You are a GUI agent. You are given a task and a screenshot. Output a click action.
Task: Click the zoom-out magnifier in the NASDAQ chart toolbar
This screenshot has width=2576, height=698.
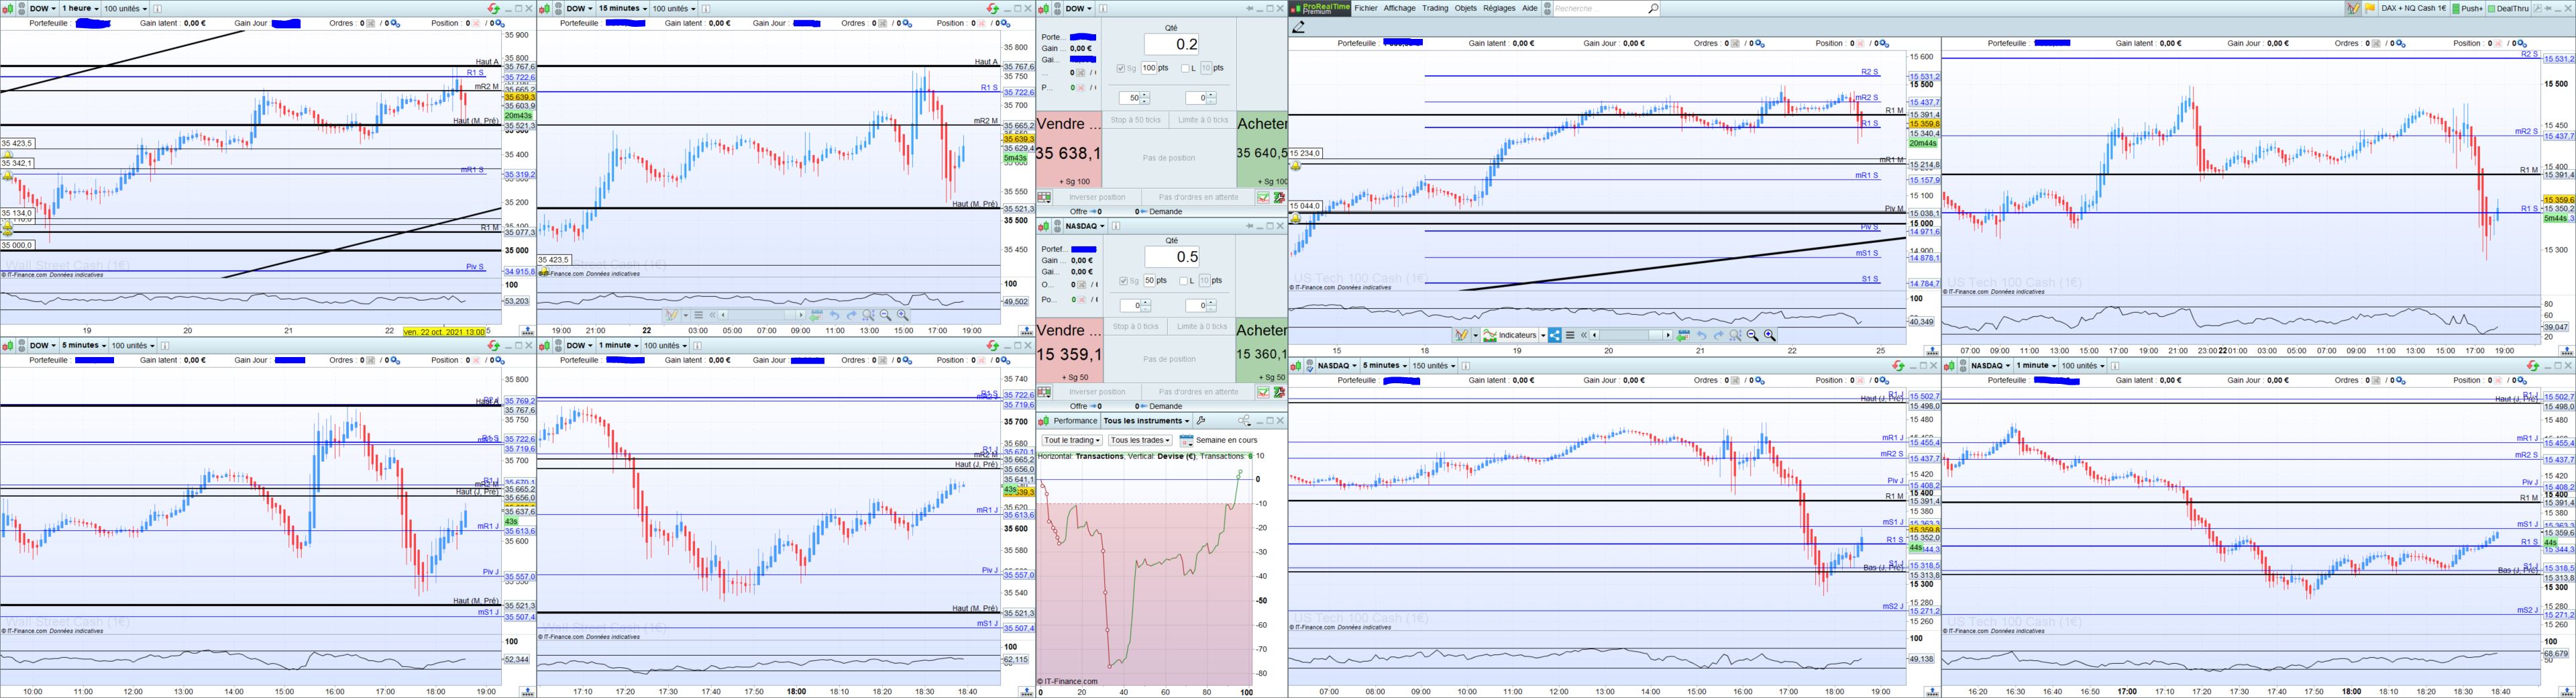tap(1752, 335)
